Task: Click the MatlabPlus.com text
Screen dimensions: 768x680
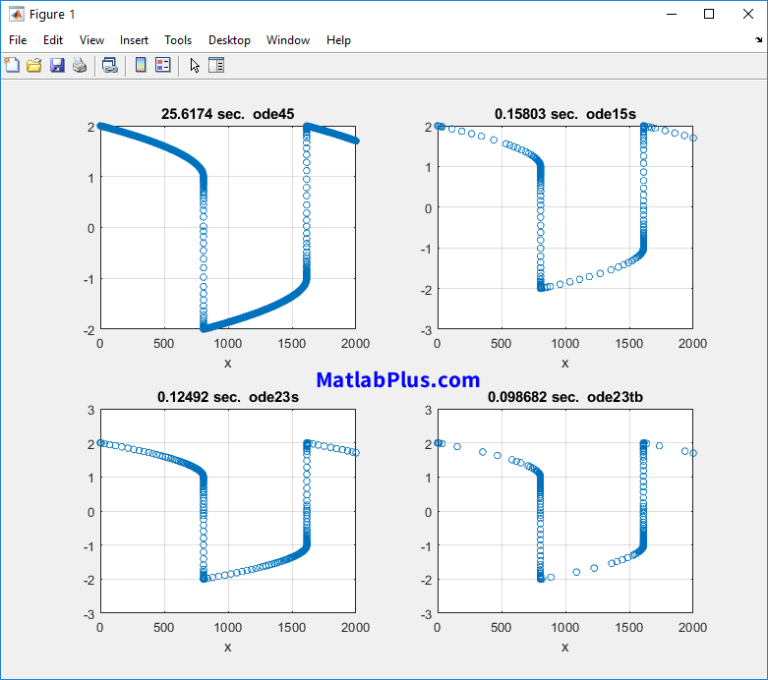Action: [x=398, y=380]
